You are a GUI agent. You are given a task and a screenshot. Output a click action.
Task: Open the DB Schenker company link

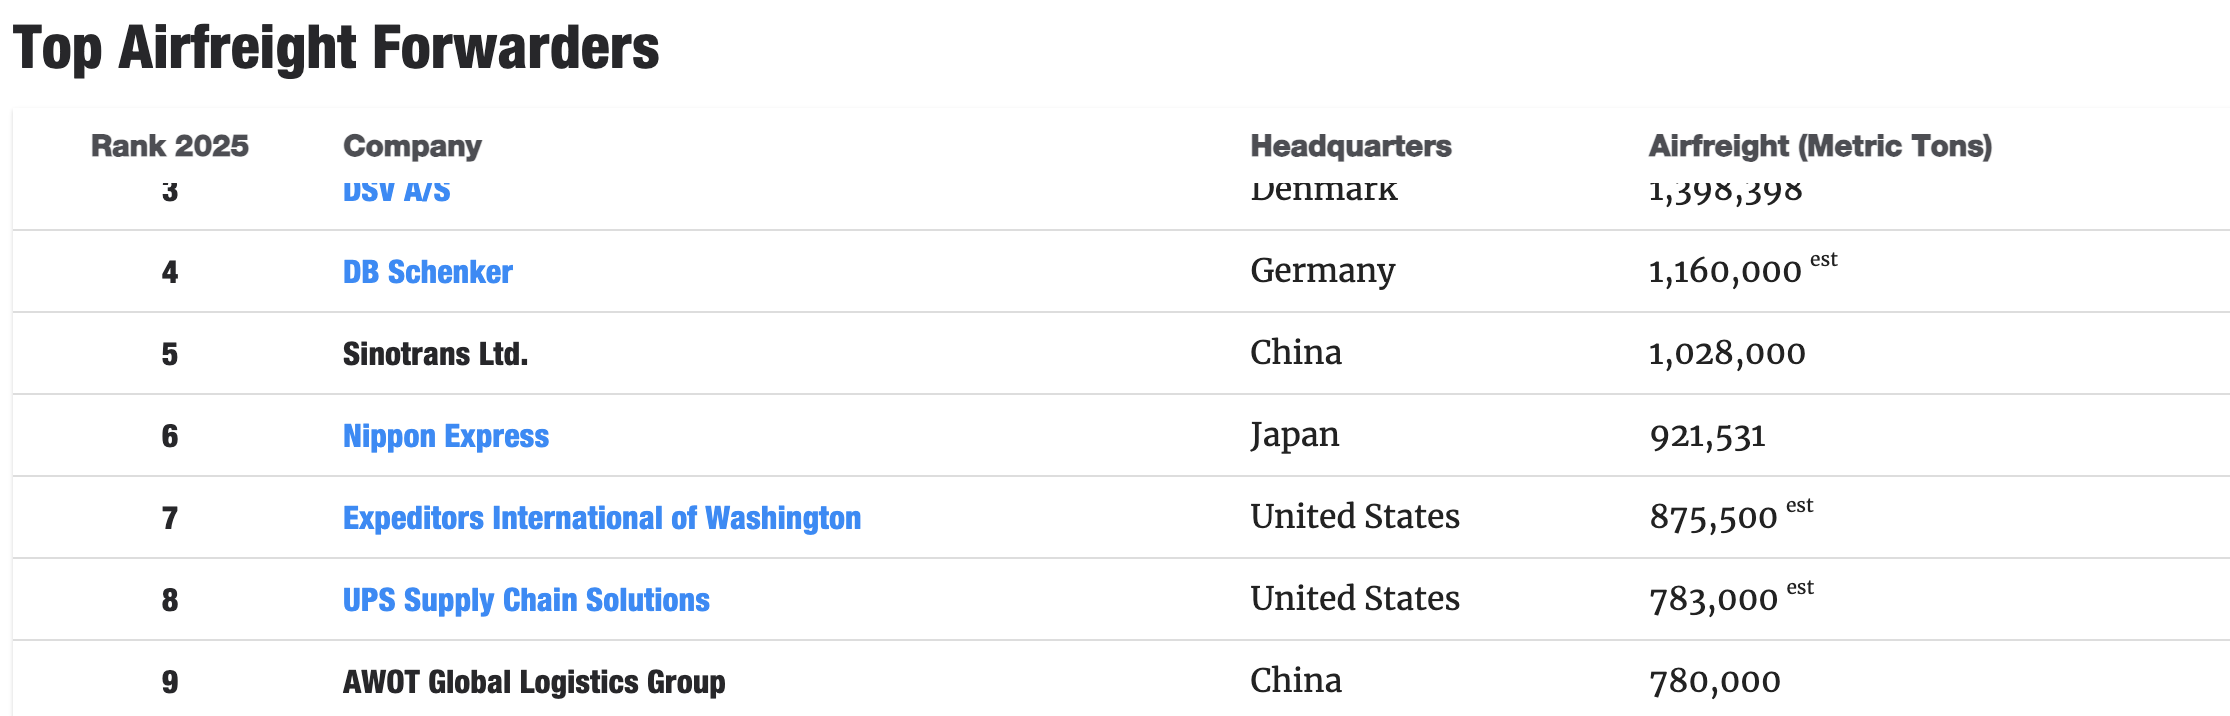click(427, 272)
